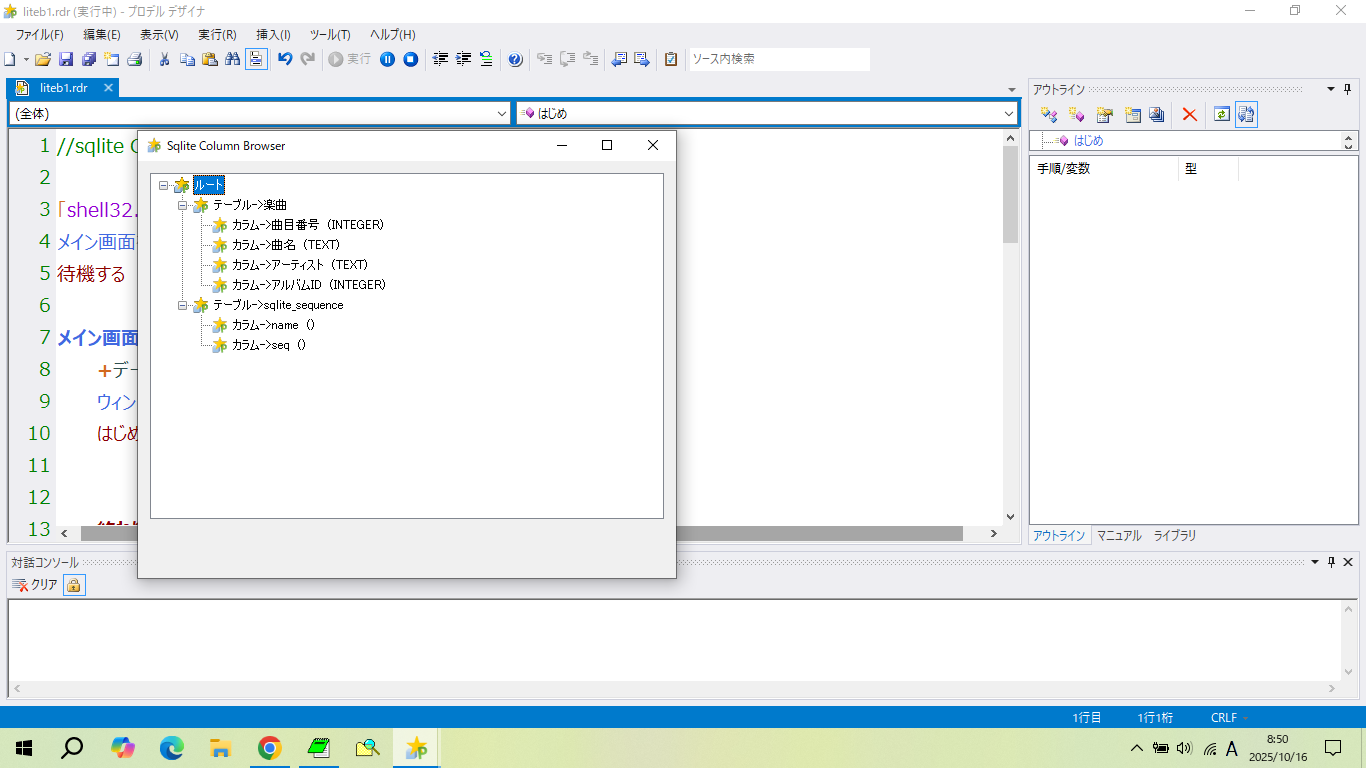
Task: Click the ソース内検索 search field
Action: (779, 59)
